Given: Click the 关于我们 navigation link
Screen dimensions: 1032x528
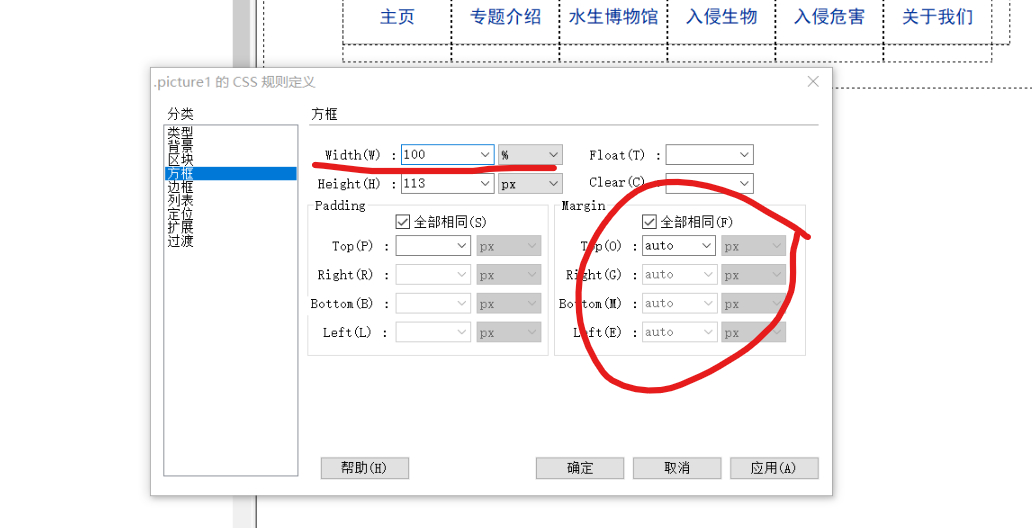Looking at the screenshot, I should pos(937,16).
